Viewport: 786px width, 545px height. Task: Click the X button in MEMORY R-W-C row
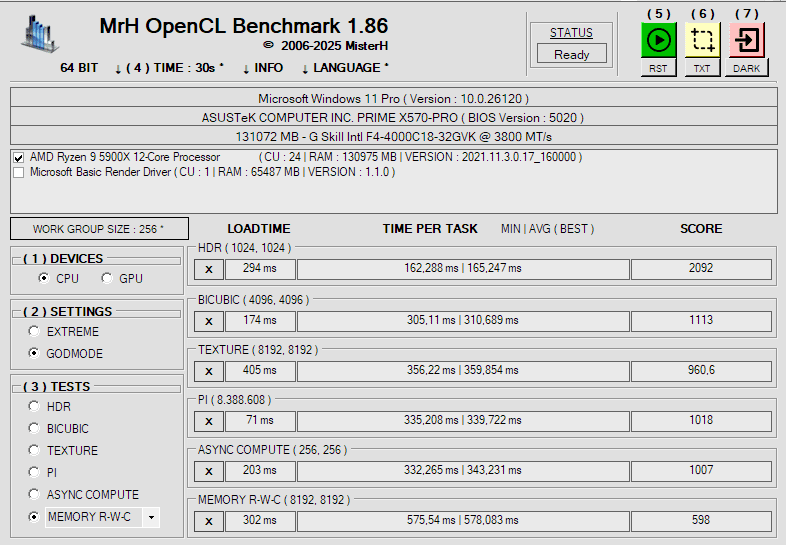[209, 521]
